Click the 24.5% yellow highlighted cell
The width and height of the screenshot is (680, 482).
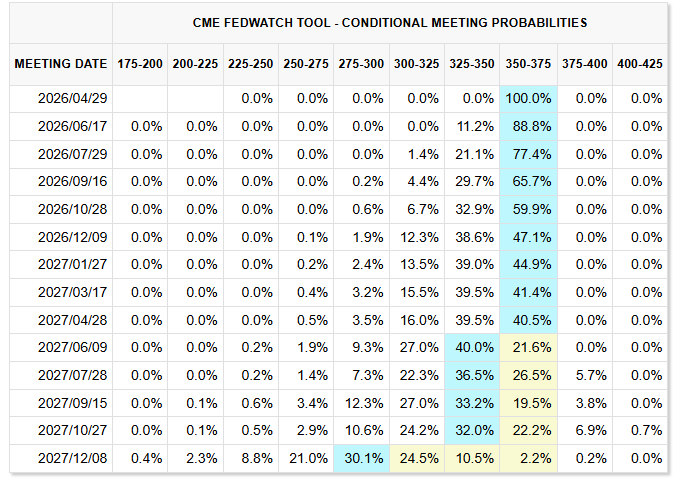417,459
